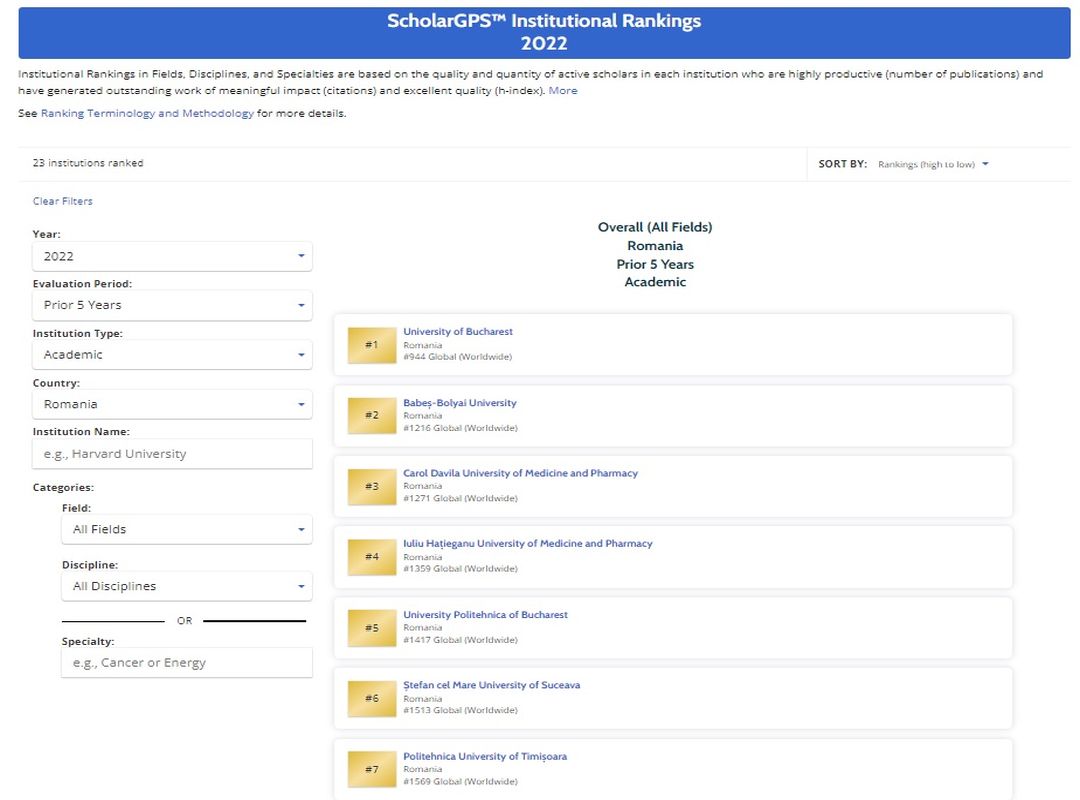Open the Institution Type dropdown
Screen dimensions: 1080x800
[172, 355]
